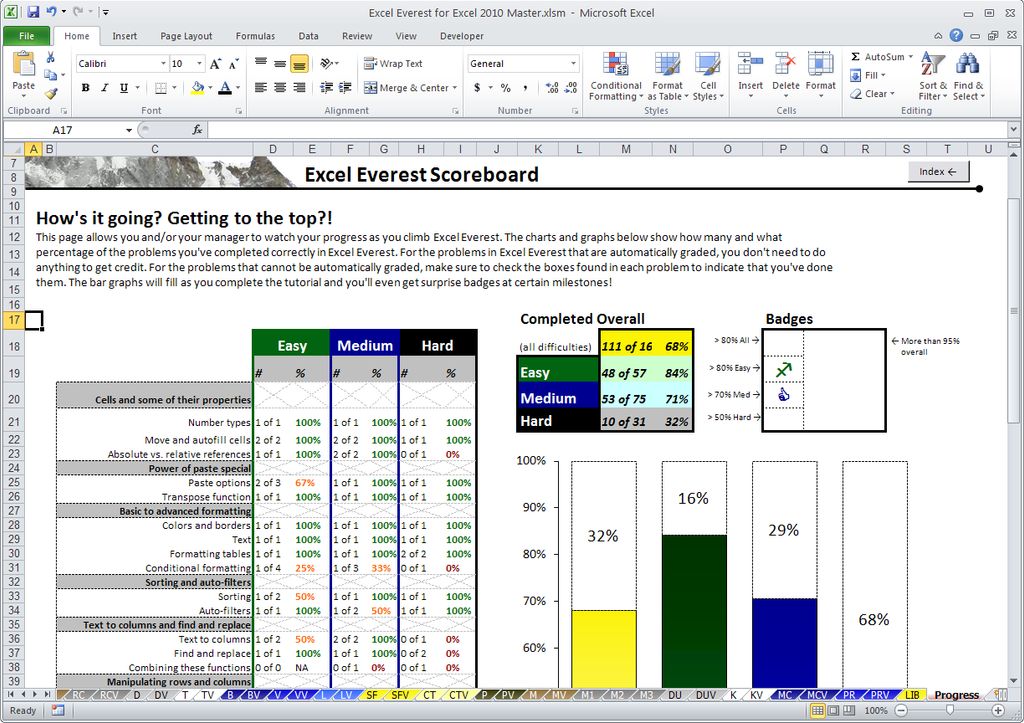
Task: Adjust the zoom slider handle
Action: point(950,711)
